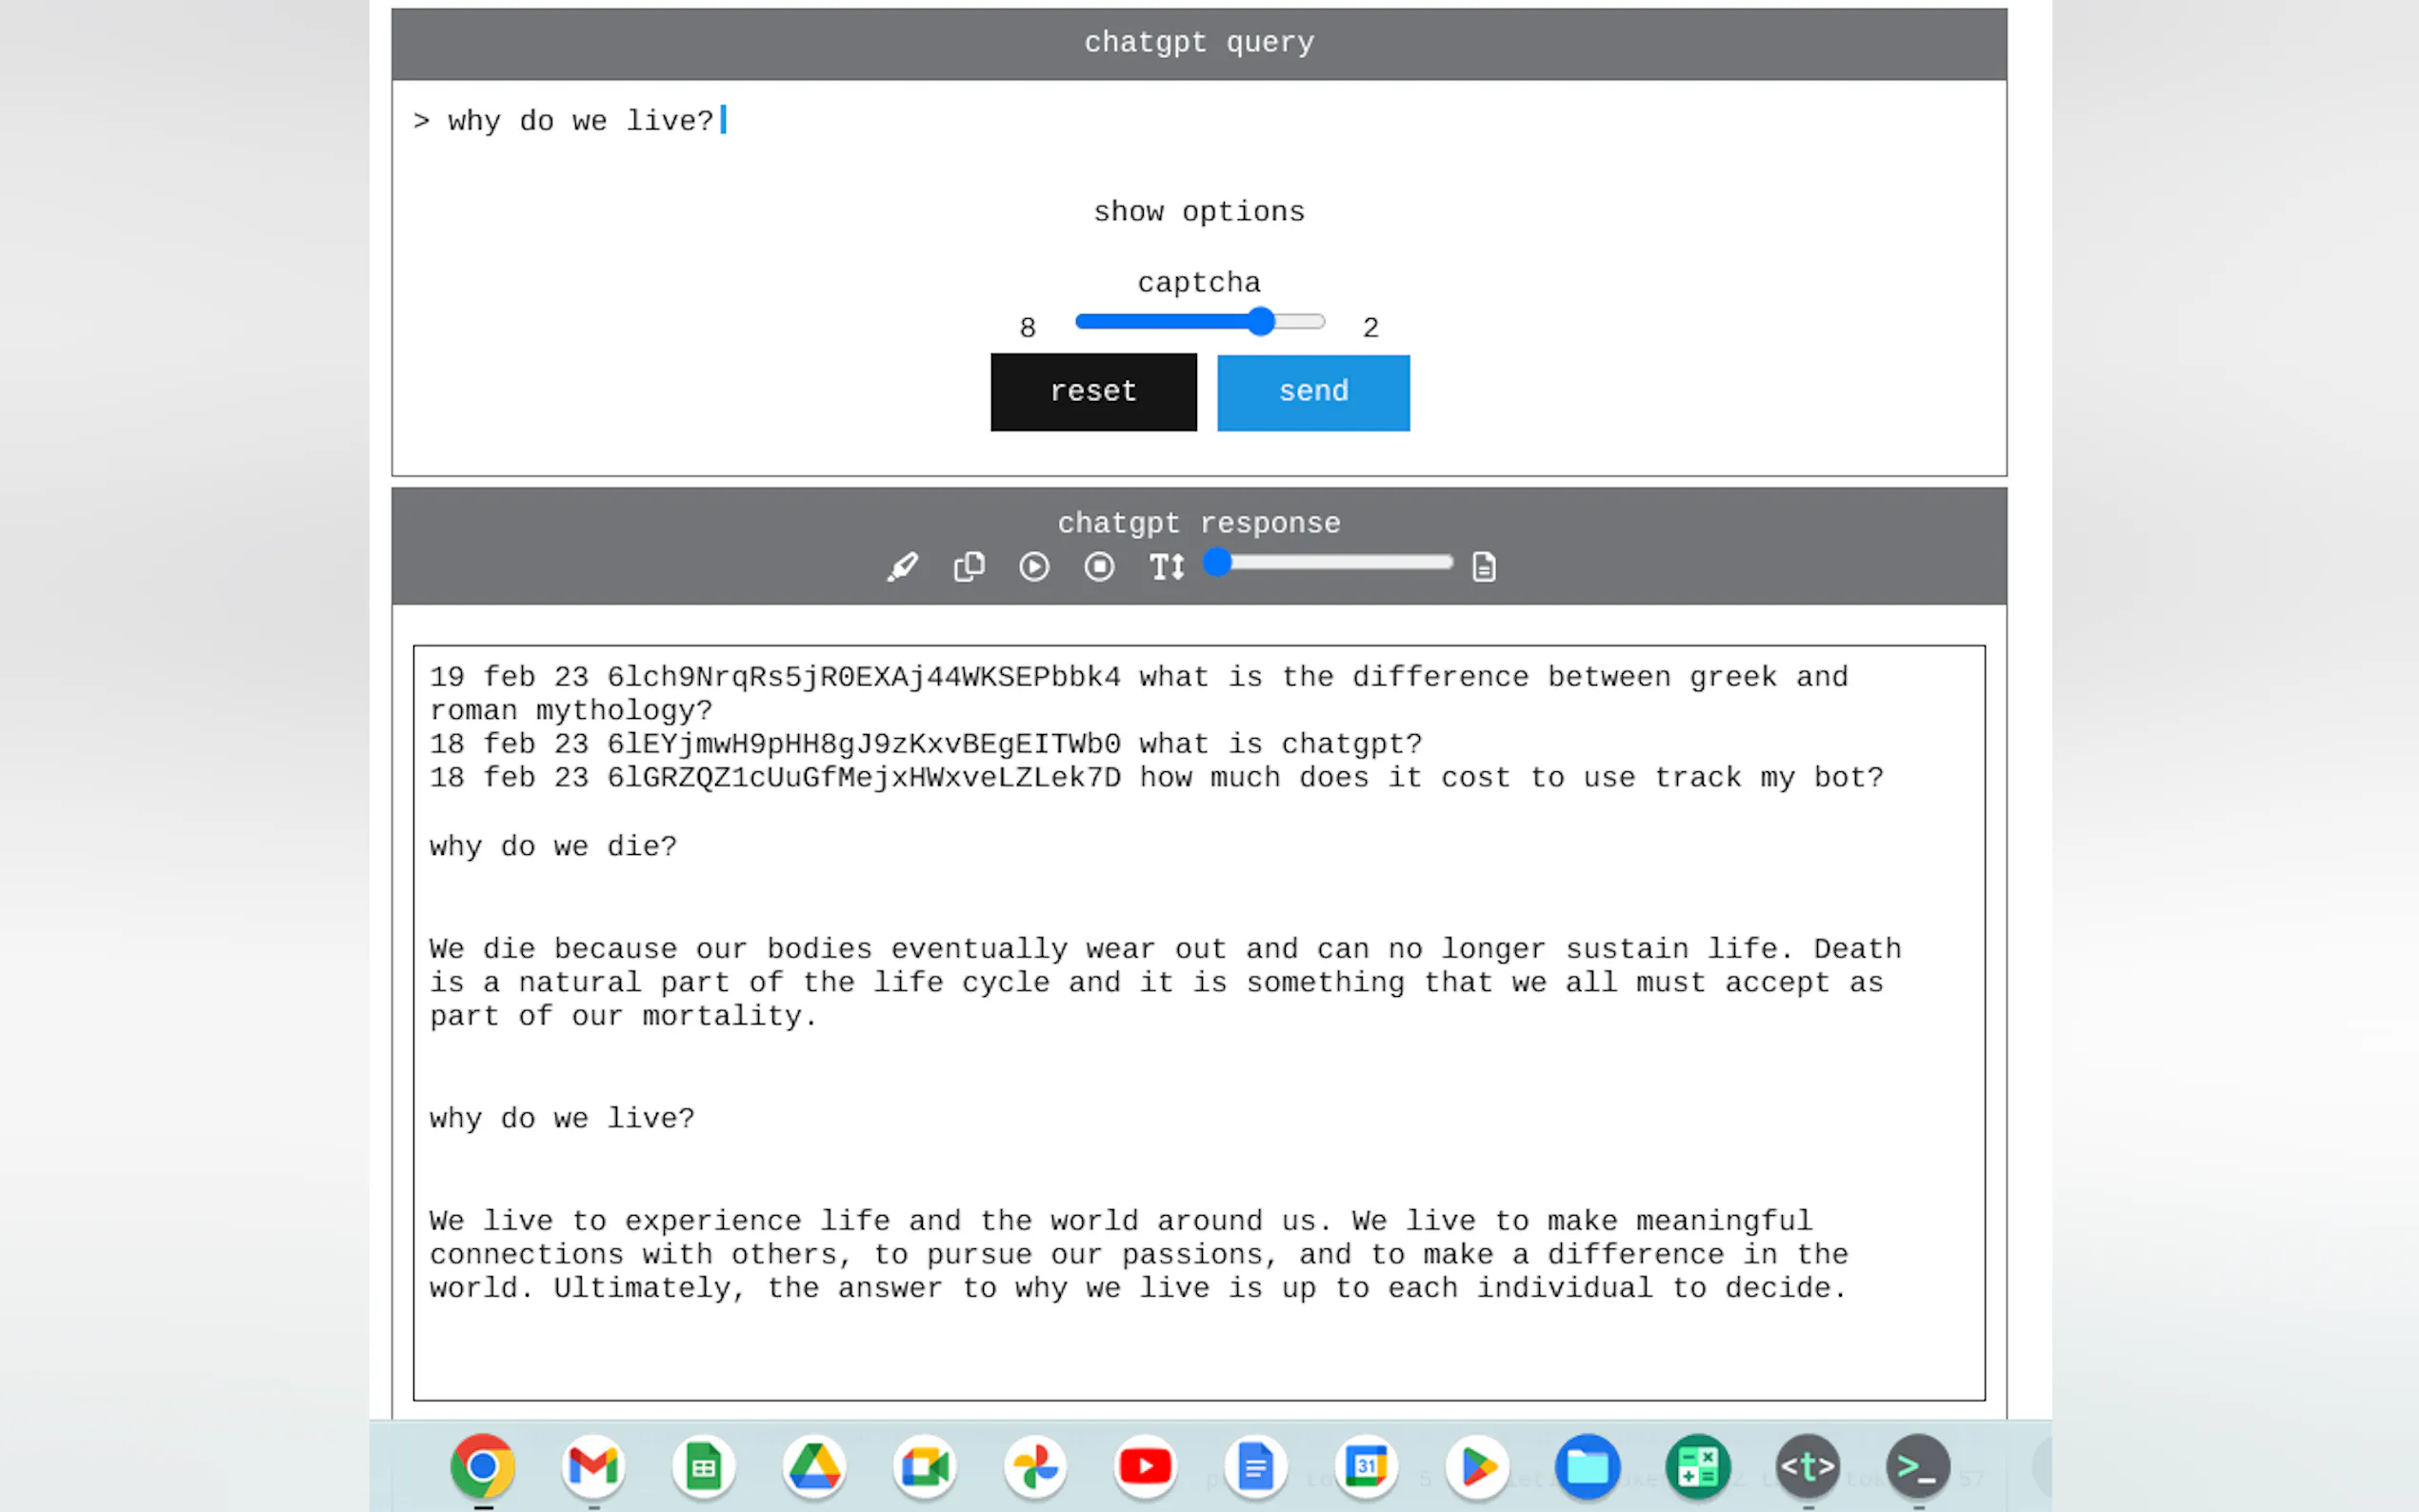
Task: Click inside the chatgpt response text area
Action: (1198, 1022)
